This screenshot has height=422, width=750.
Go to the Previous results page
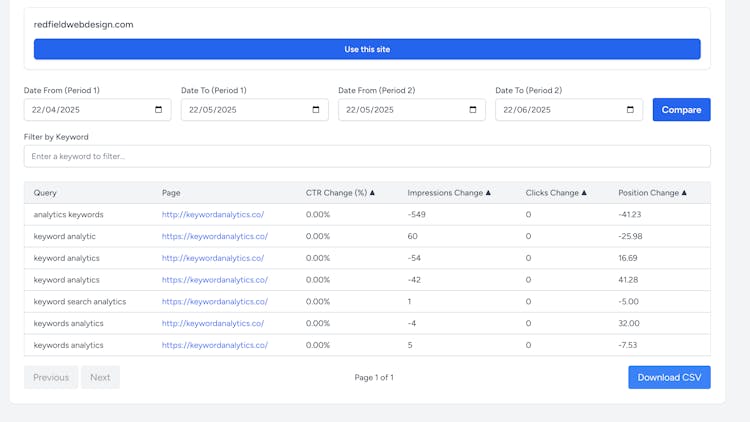tap(51, 377)
